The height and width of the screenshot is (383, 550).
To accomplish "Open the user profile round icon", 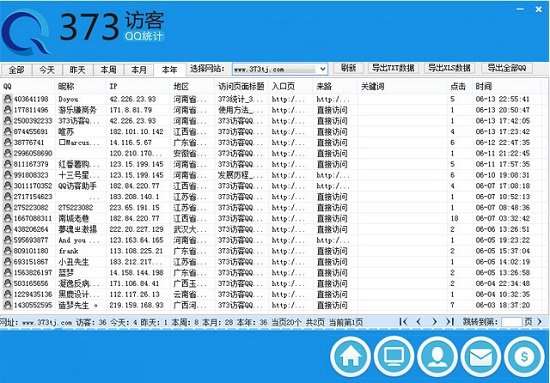I will point(437,357).
